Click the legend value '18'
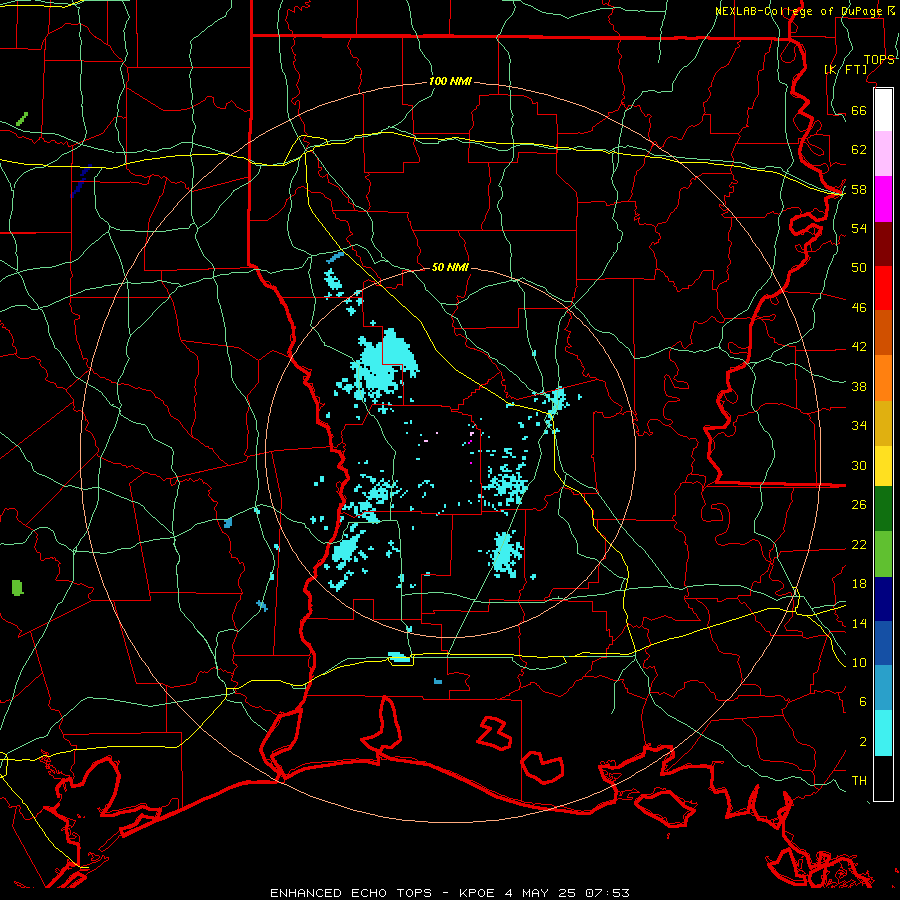 [859, 584]
